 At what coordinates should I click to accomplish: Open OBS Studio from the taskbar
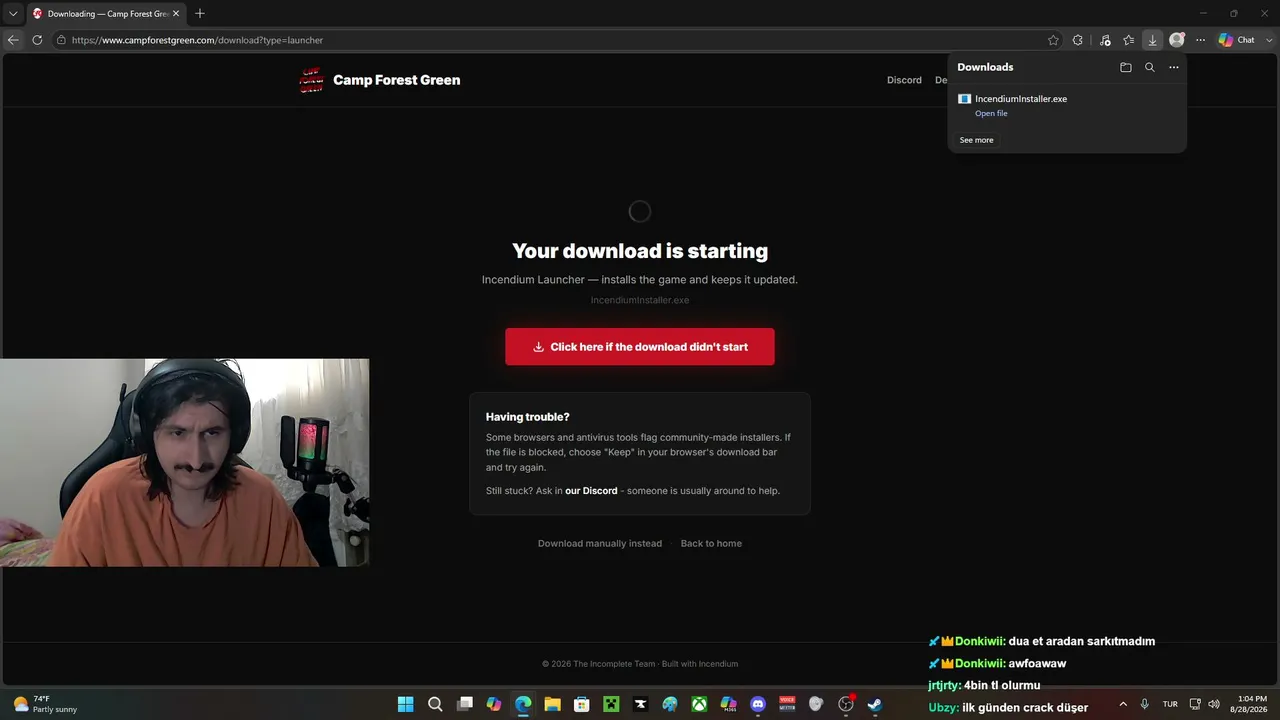coord(846,704)
